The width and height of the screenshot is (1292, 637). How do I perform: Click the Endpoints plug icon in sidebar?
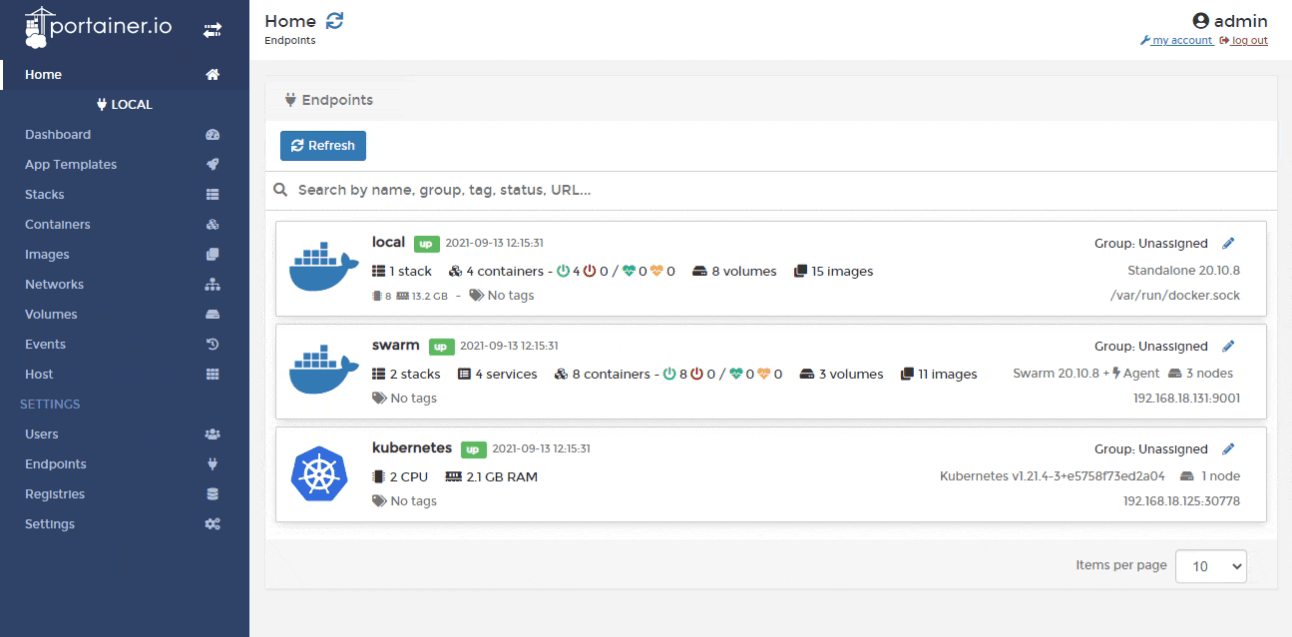click(x=212, y=464)
